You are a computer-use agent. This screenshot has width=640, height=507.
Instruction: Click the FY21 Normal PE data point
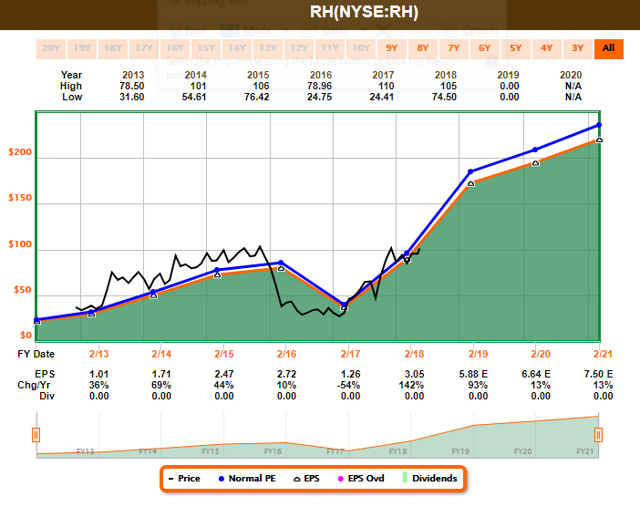click(x=599, y=125)
